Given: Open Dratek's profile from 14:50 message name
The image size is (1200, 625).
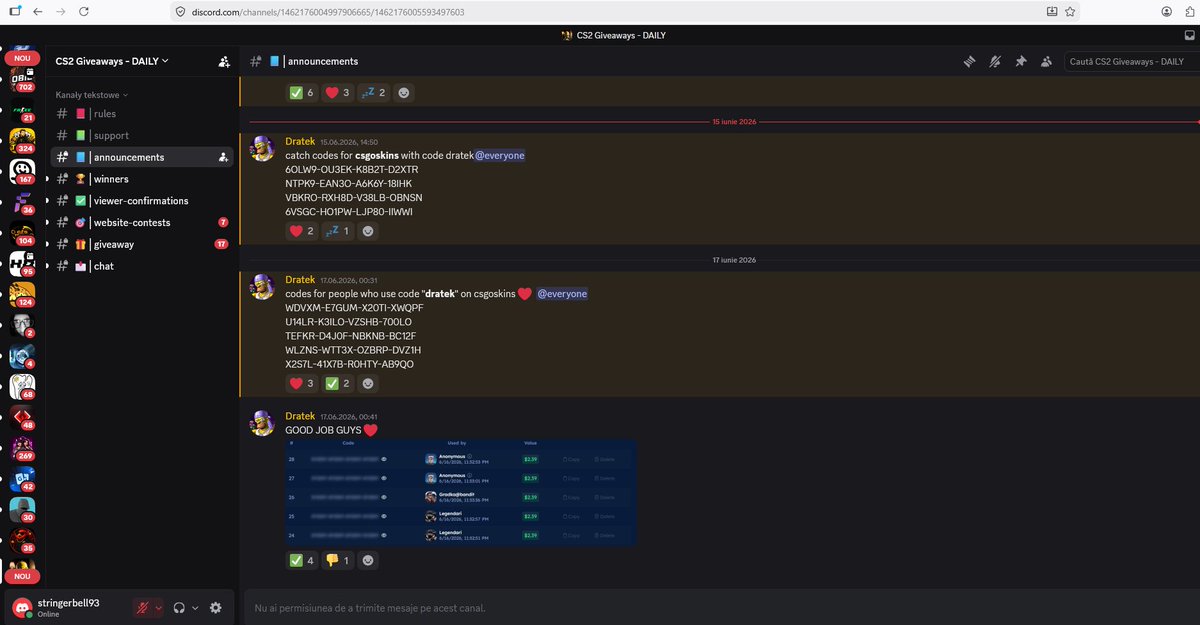Looking at the screenshot, I should [300, 142].
